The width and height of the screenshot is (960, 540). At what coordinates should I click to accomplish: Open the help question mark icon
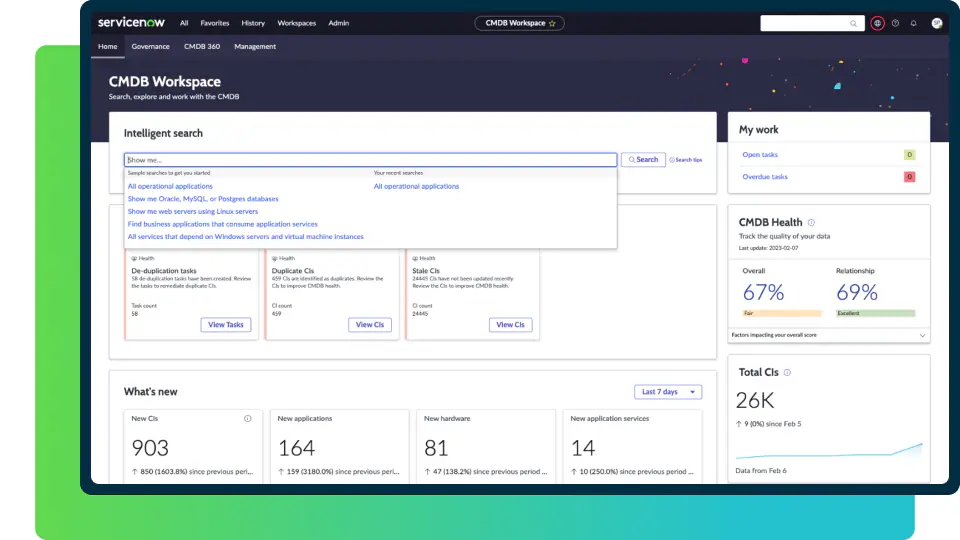[x=895, y=23]
